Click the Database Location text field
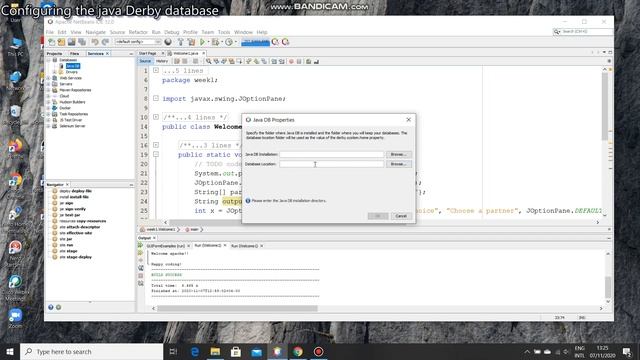This screenshot has height=360, width=640. (x=331, y=164)
